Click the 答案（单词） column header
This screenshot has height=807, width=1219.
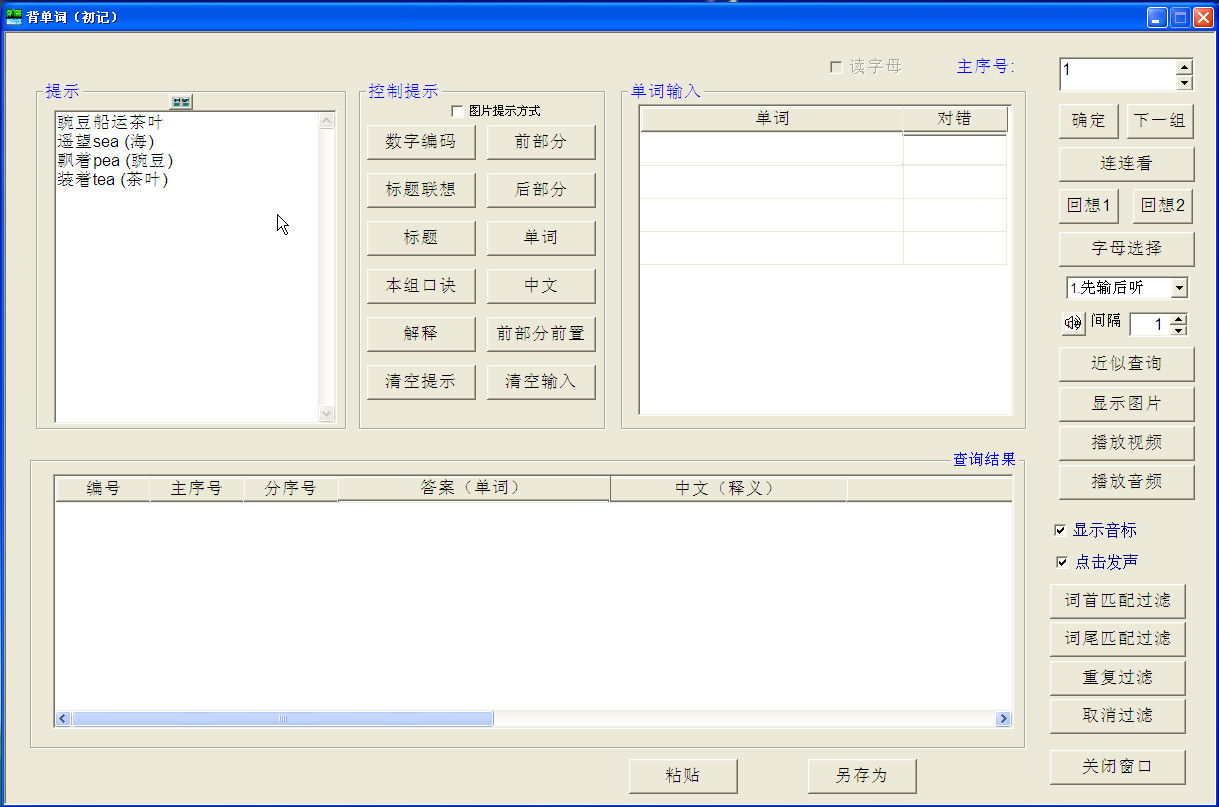click(x=474, y=488)
